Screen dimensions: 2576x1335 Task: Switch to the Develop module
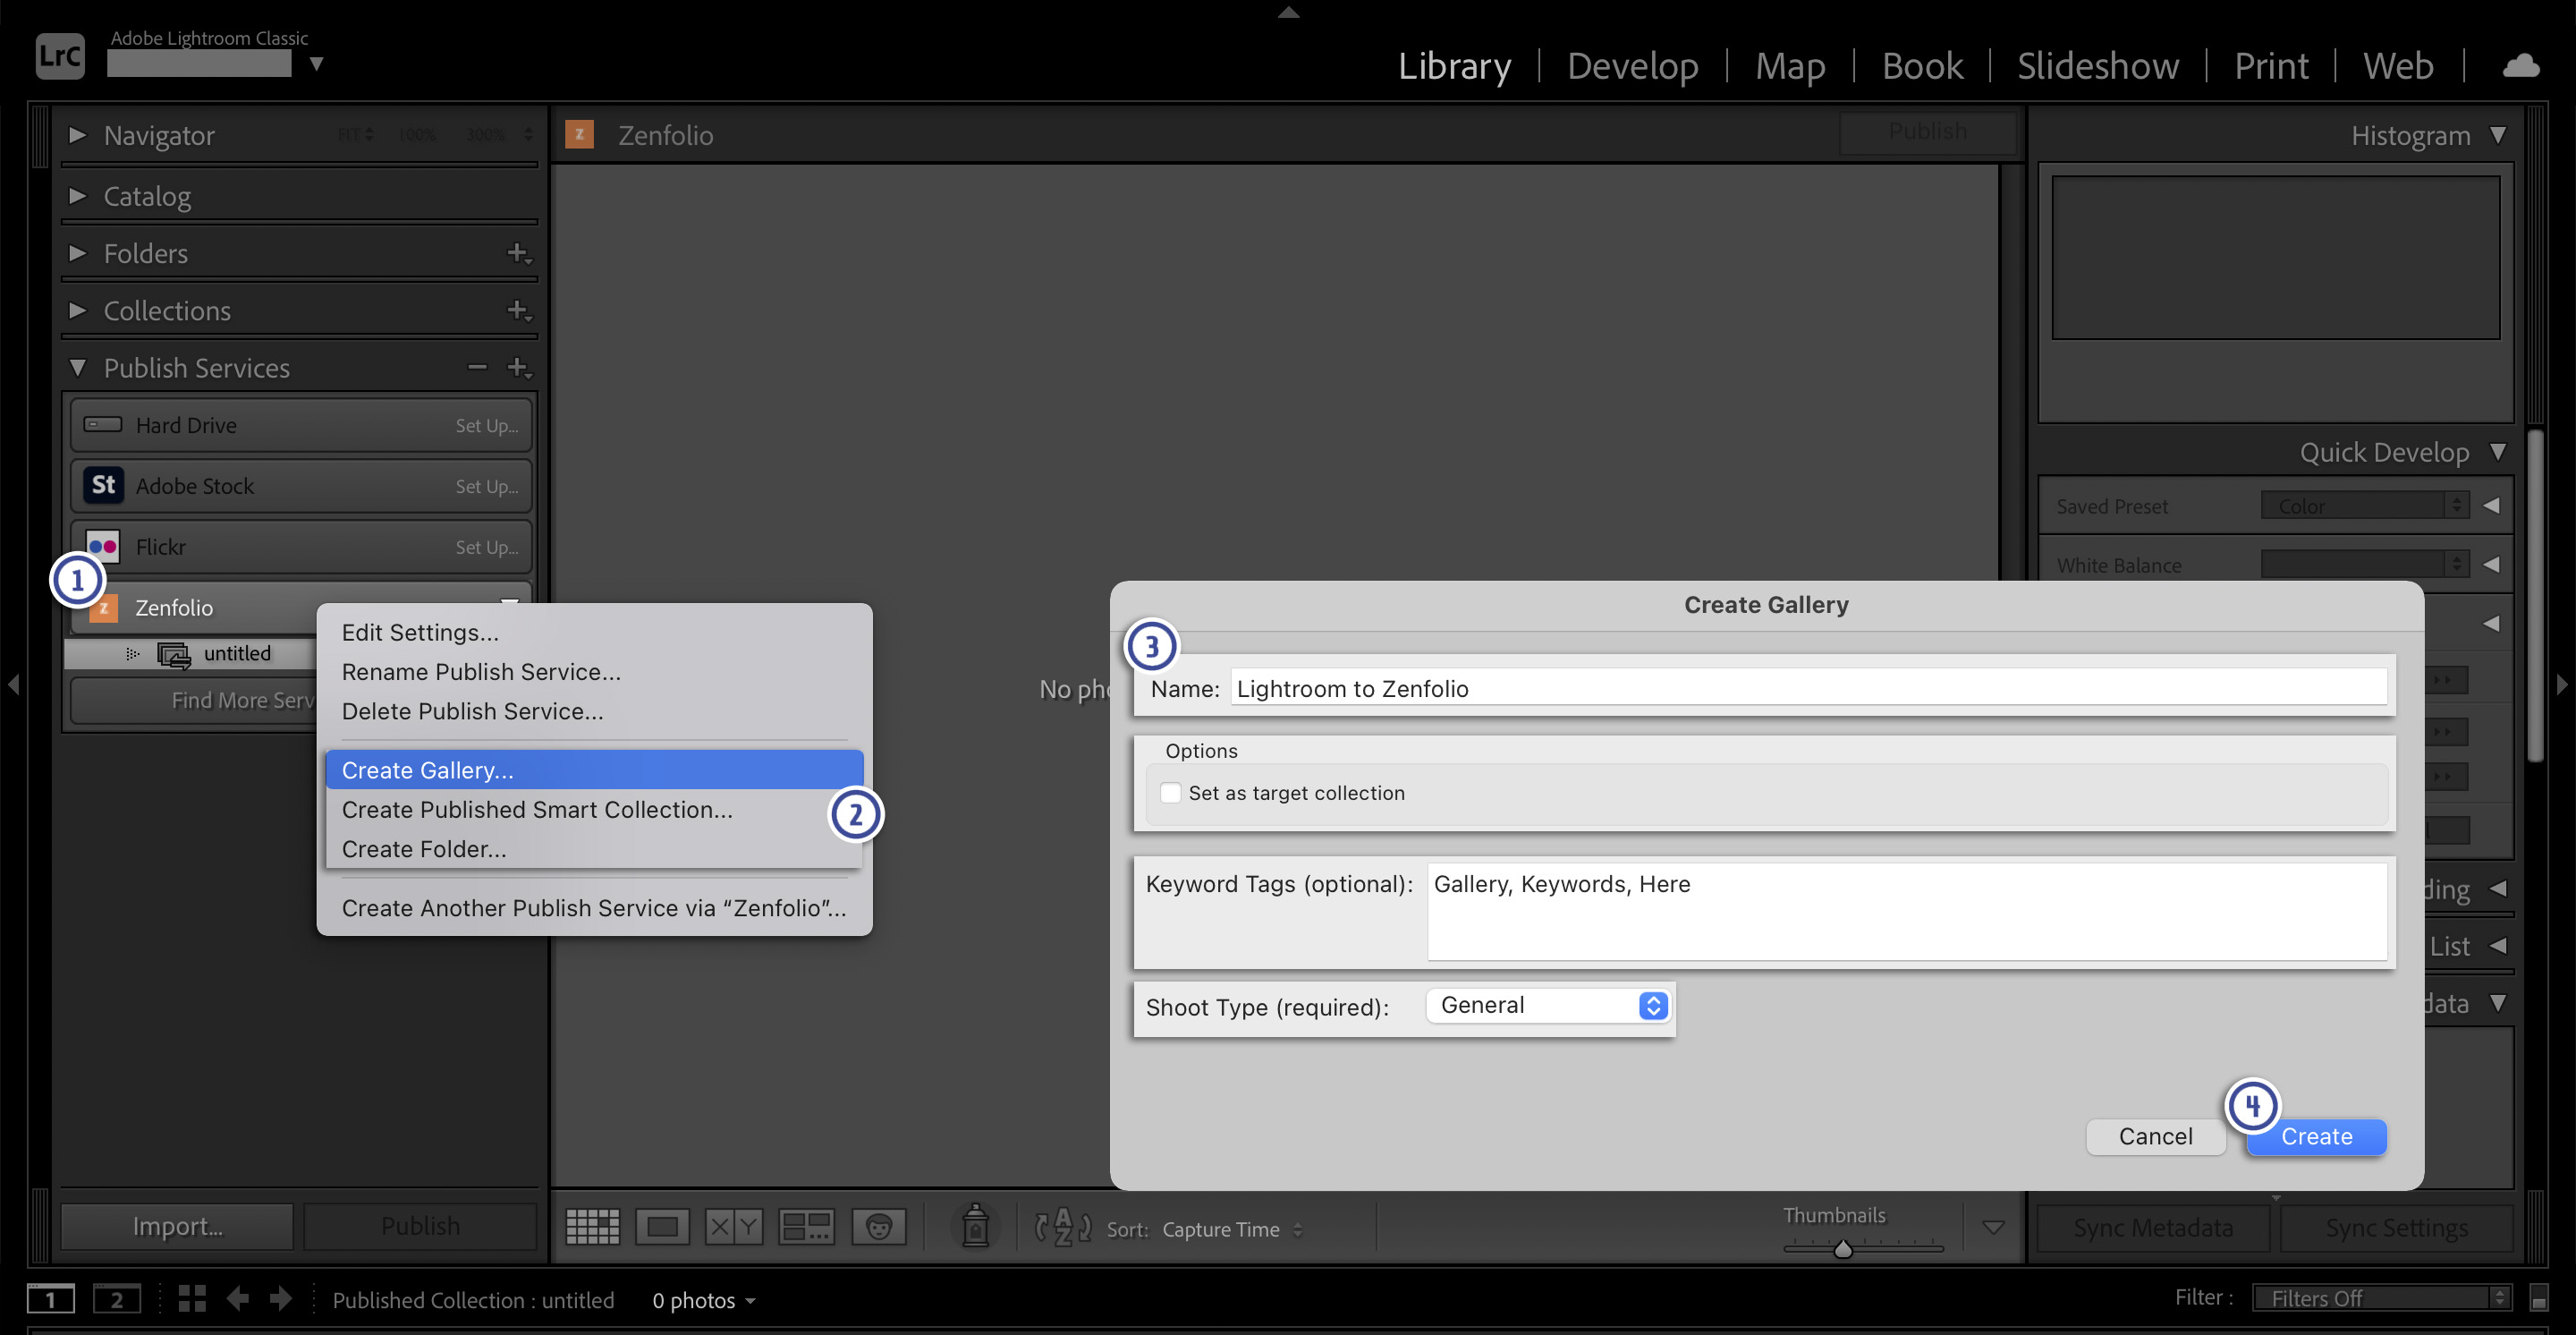(x=1633, y=65)
